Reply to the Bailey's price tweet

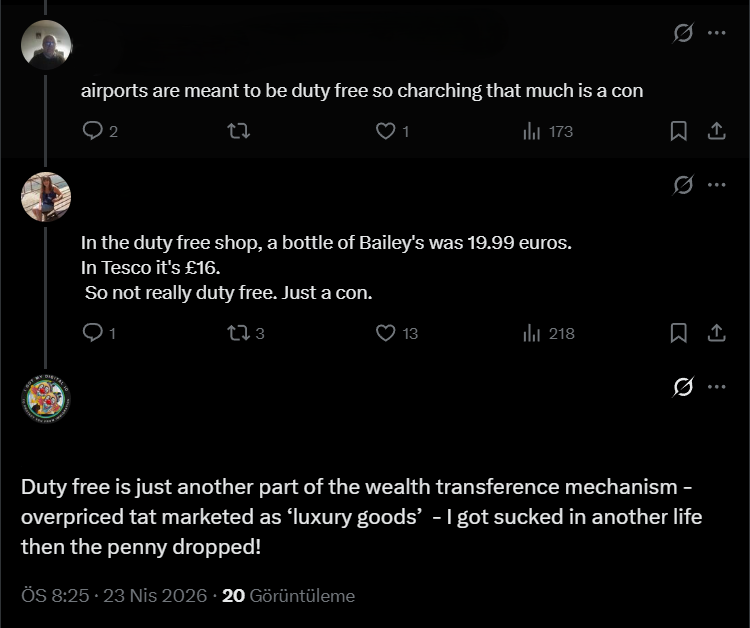tap(93, 333)
